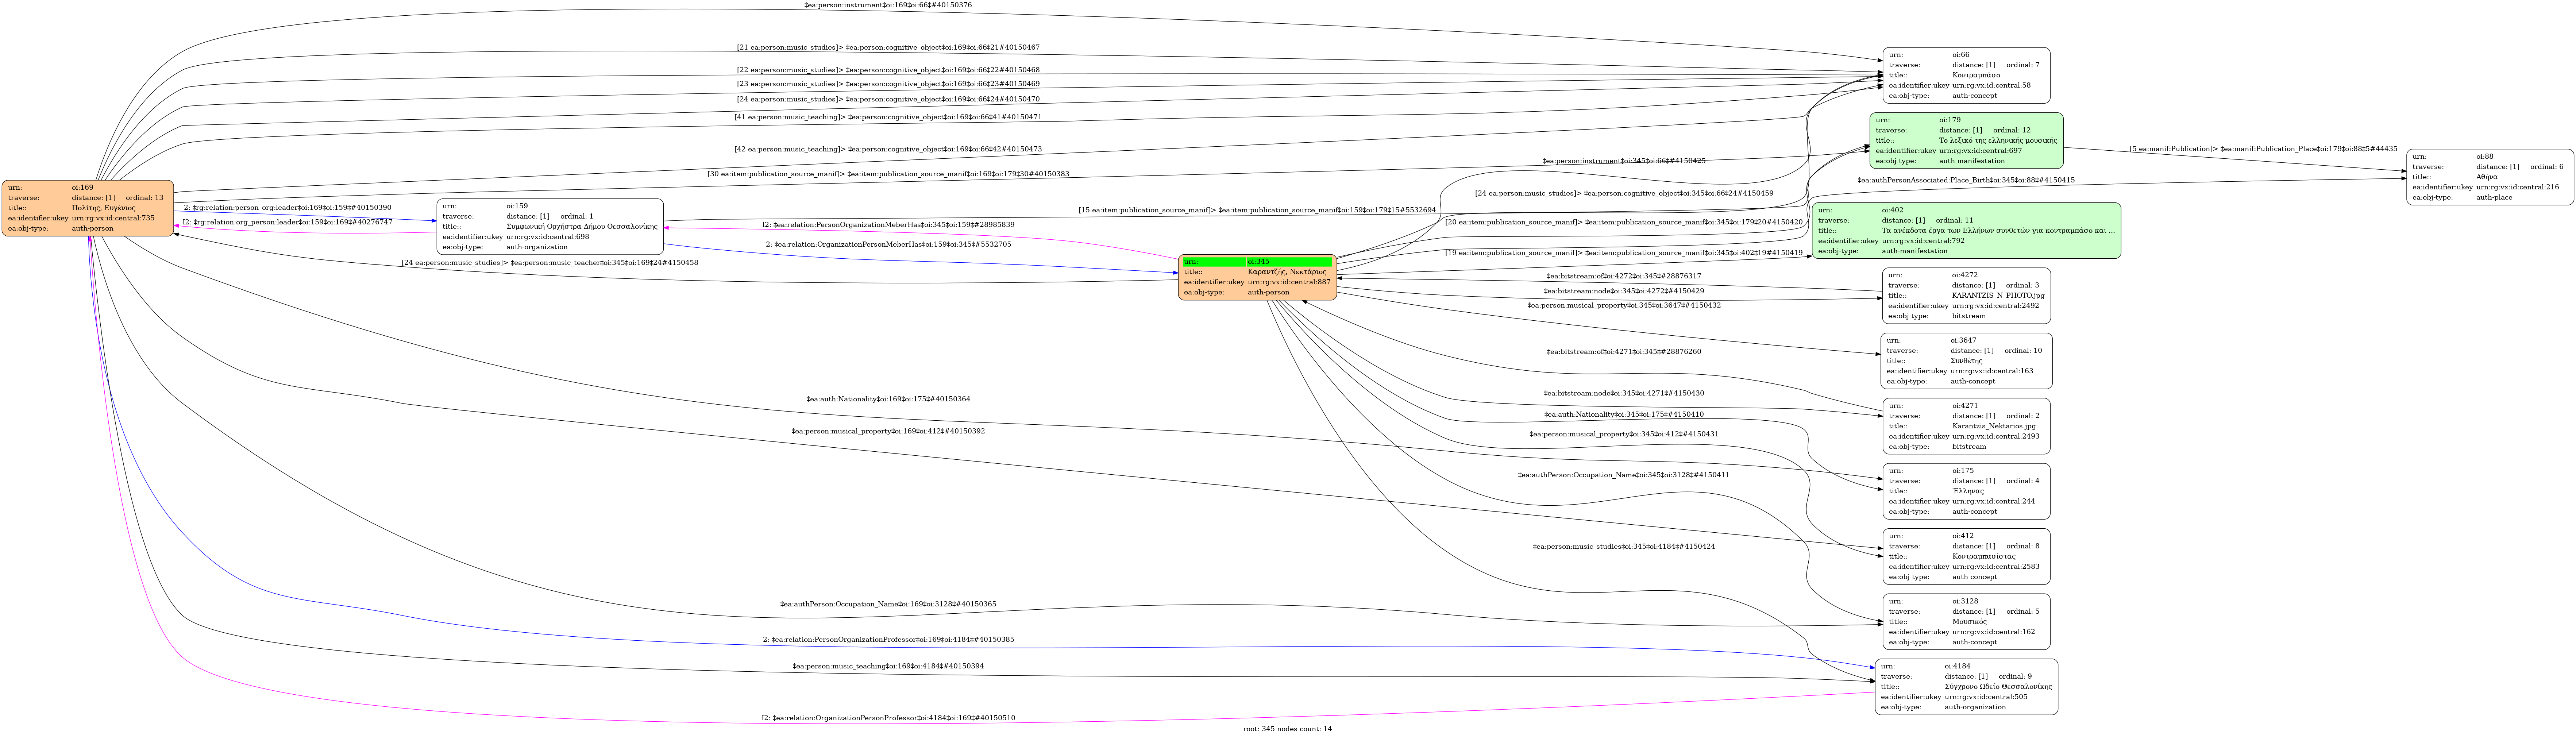
Task: Click the OrganizationPersonProfessor magenta edge label
Action: point(888,718)
